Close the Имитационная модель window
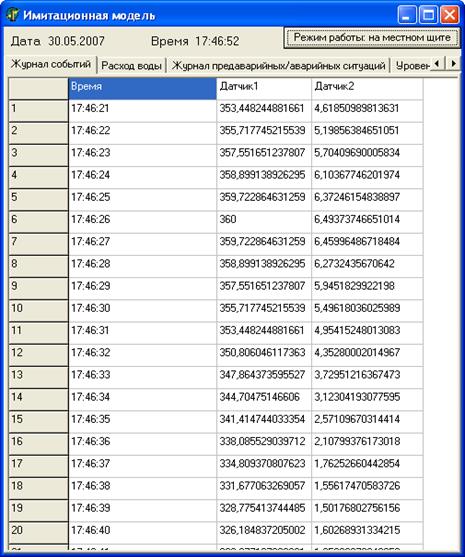This screenshot has height=557, width=465. (449, 15)
